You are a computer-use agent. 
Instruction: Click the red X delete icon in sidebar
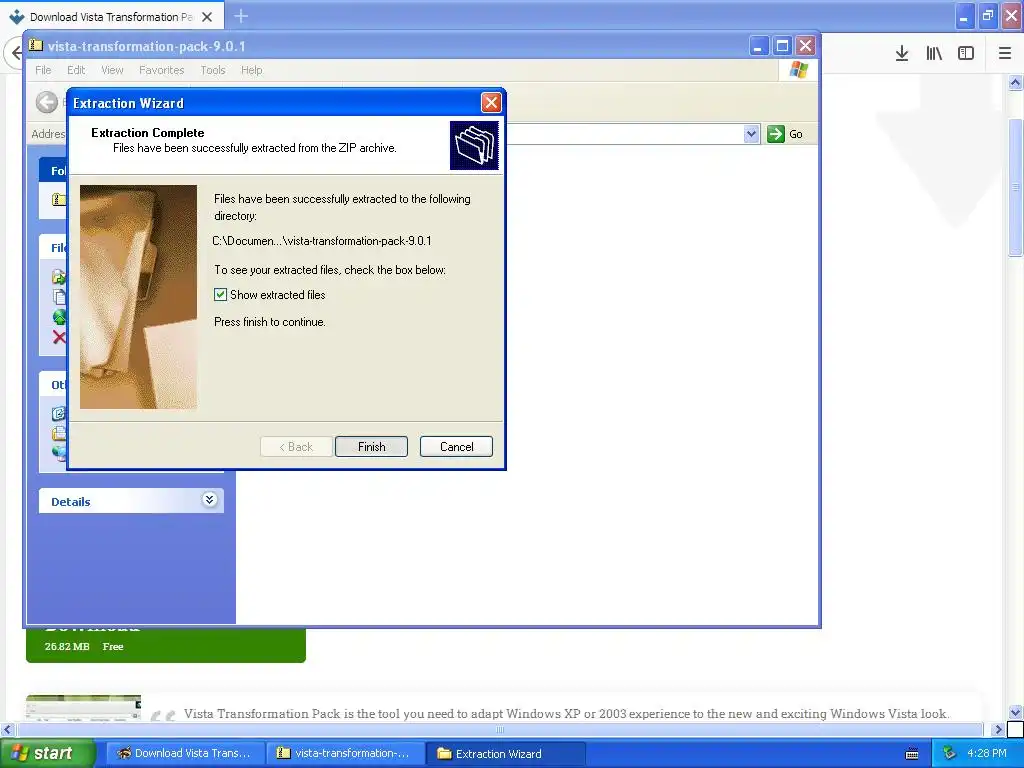pyautogui.click(x=59, y=338)
